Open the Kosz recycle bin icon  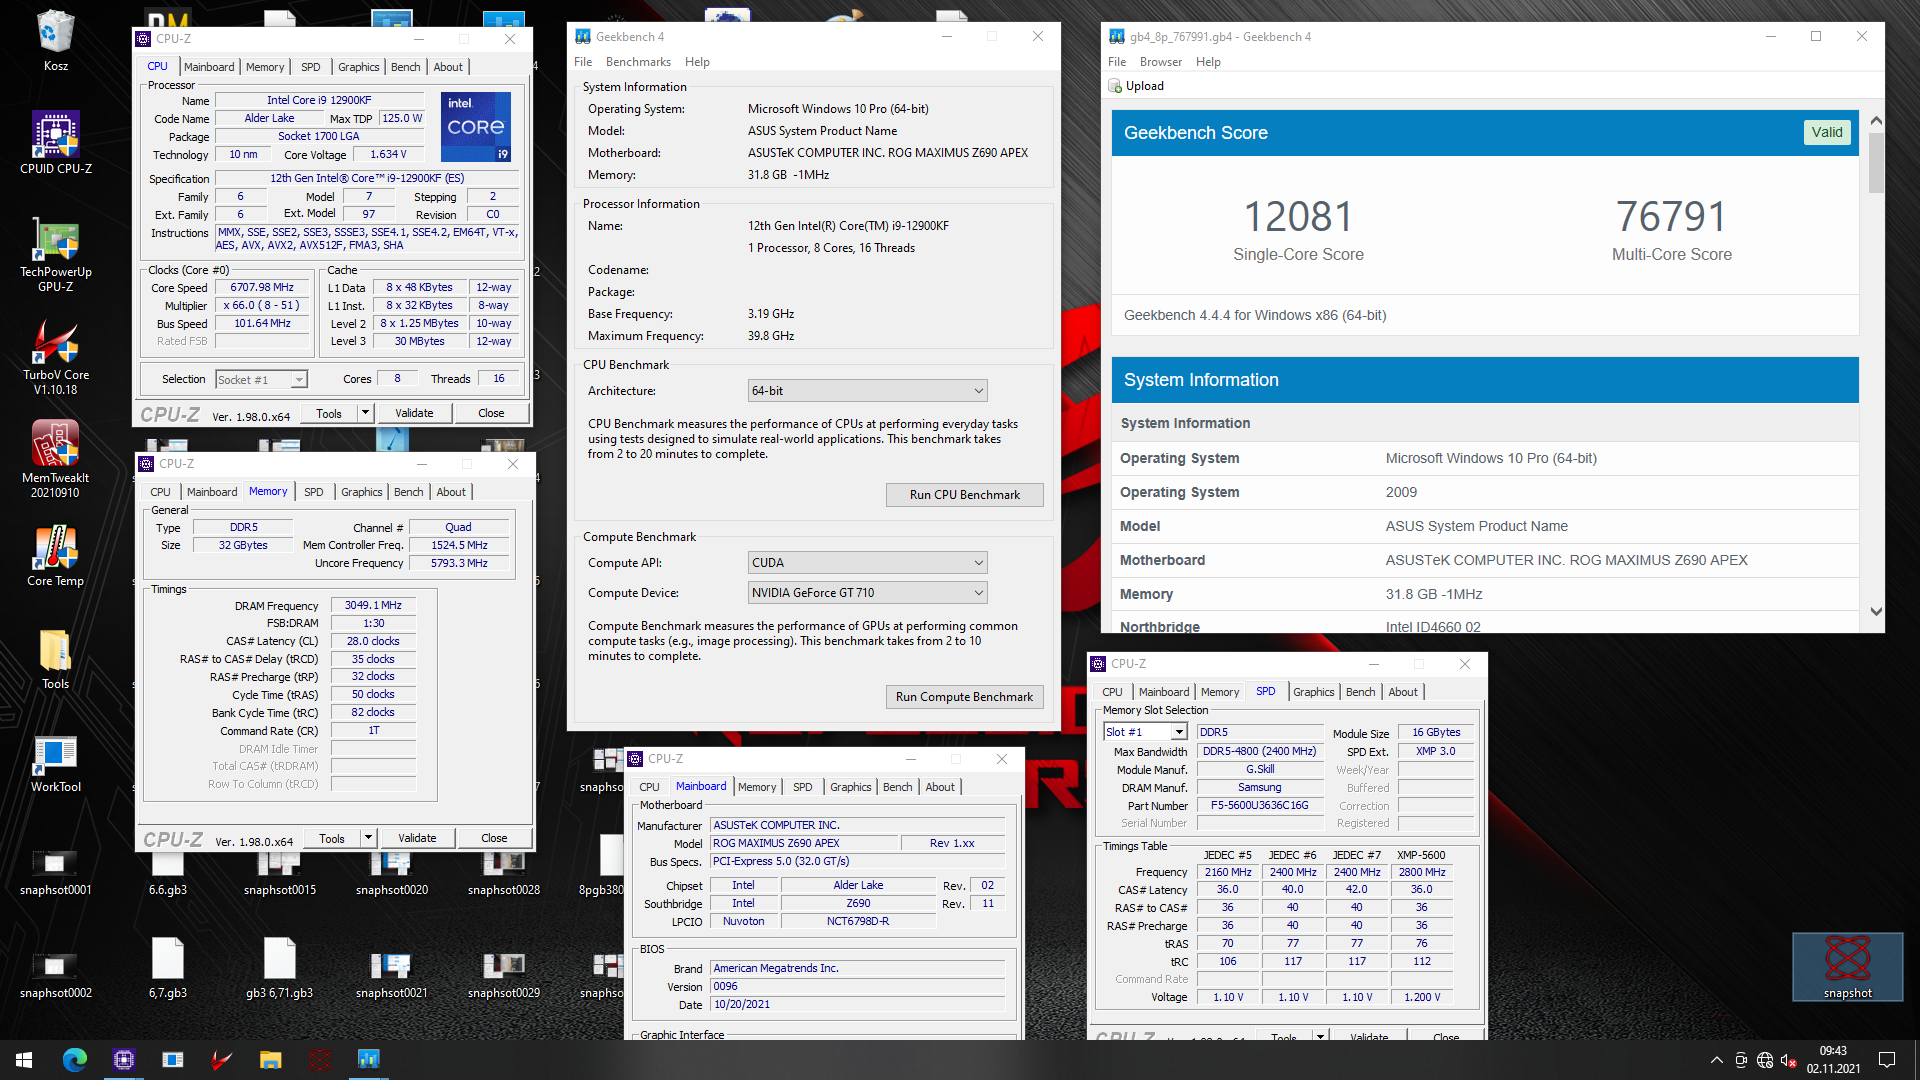(x=56, y=40)
